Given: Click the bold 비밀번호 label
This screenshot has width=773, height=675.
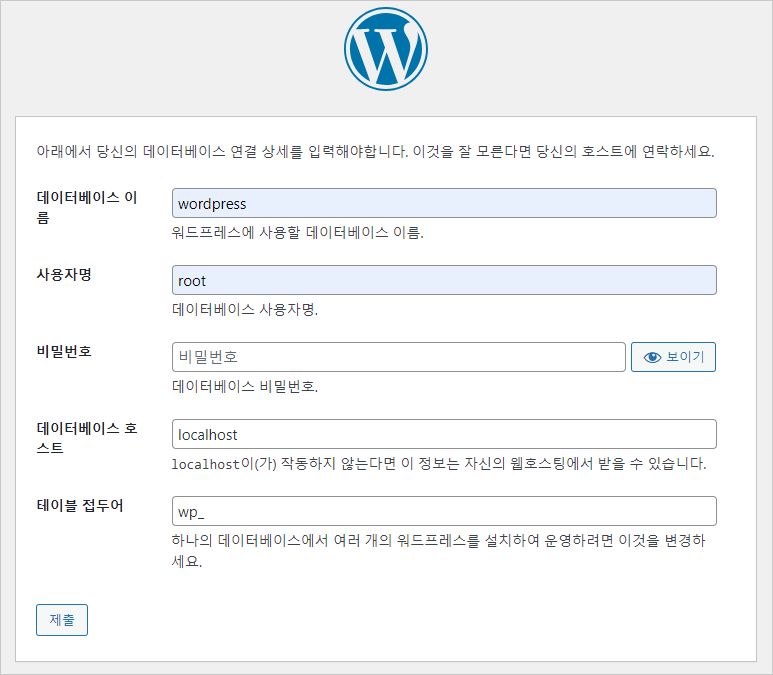Looking at the screenshot, I should 64,351.
